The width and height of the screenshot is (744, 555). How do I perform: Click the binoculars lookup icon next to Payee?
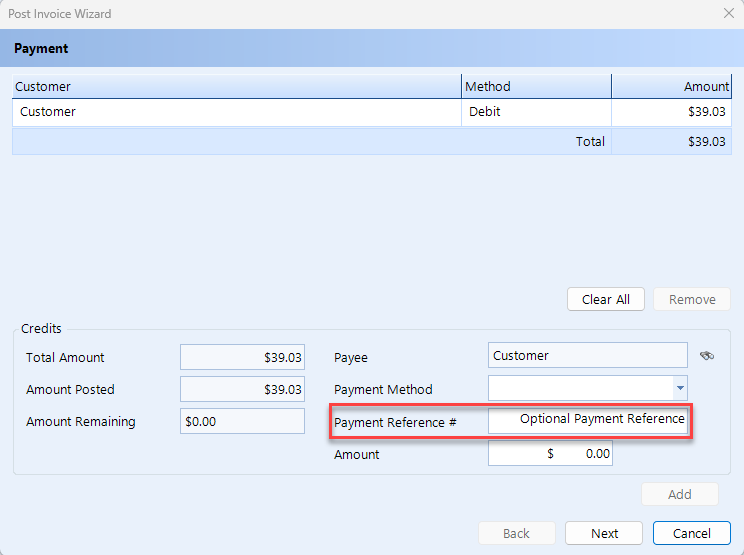707,355
